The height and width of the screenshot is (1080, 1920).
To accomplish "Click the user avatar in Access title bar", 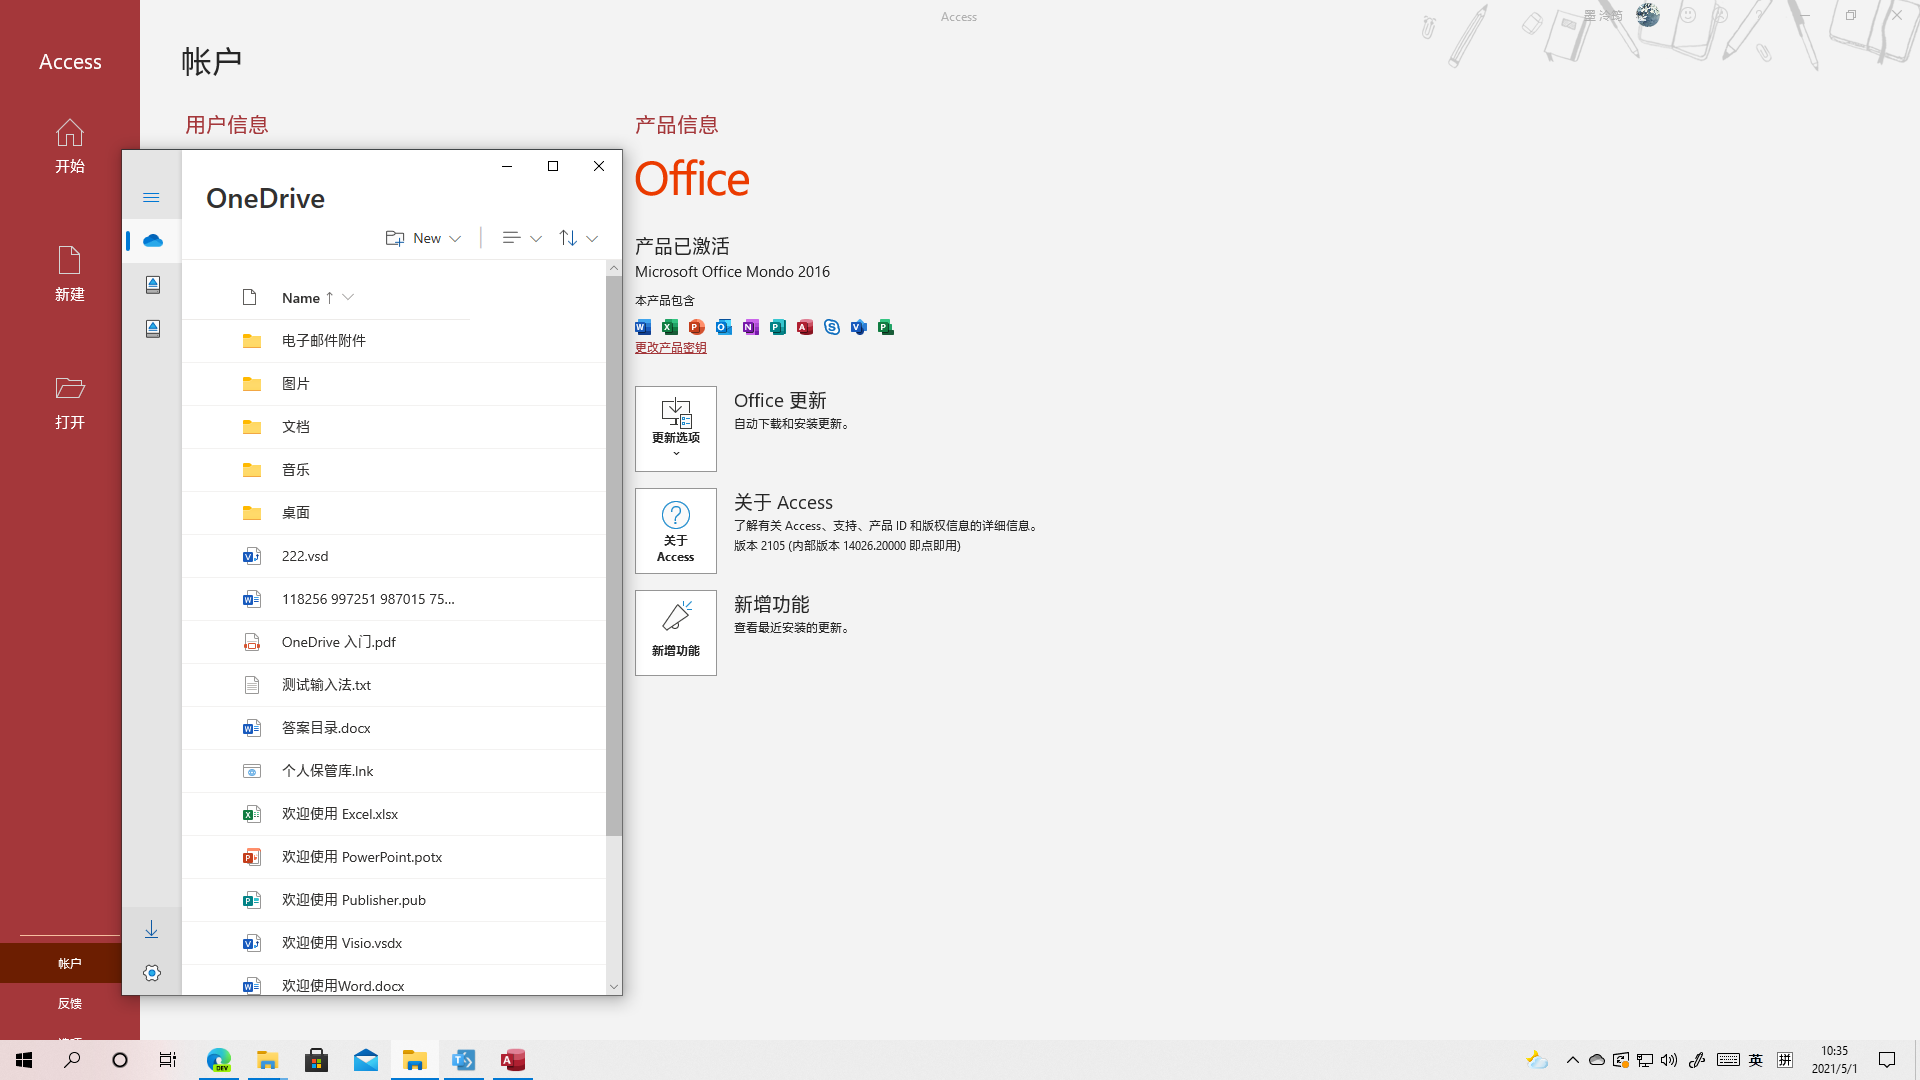I will click(x=1648, y=15).
